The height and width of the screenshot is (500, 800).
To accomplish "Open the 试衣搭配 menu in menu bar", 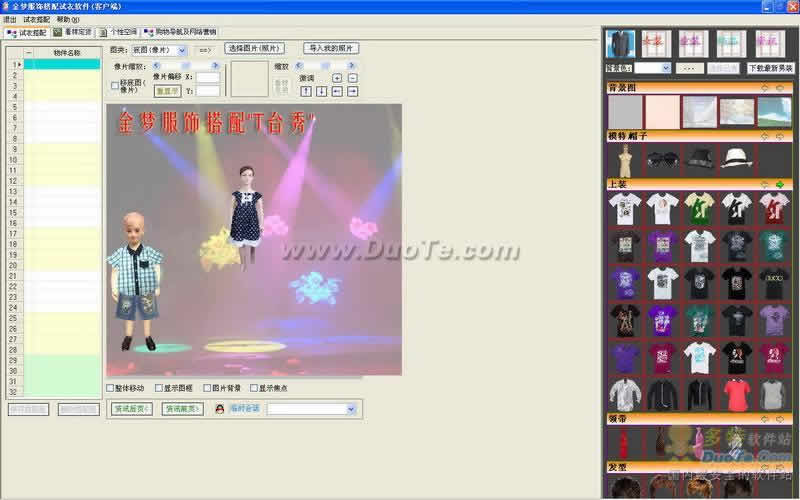I will (x=36, y=19).
